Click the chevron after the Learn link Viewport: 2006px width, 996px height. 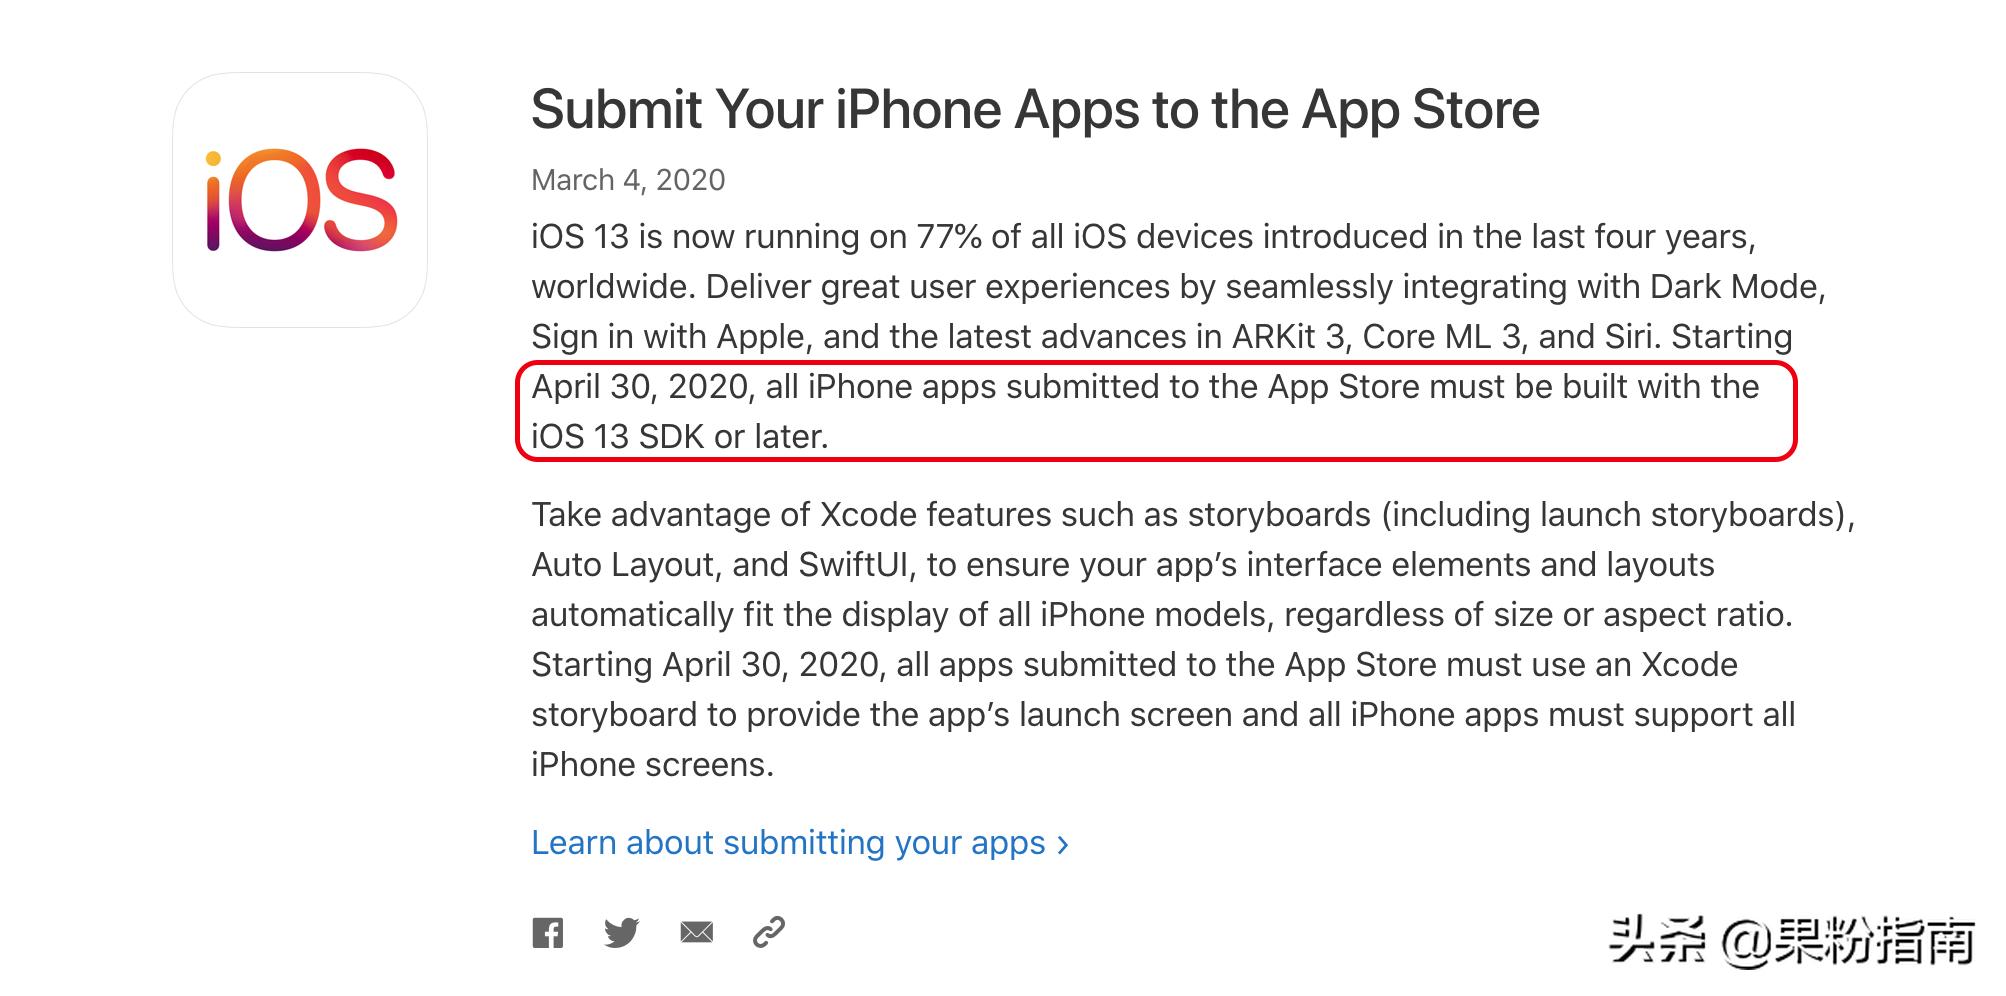(x=1063, y=845)
